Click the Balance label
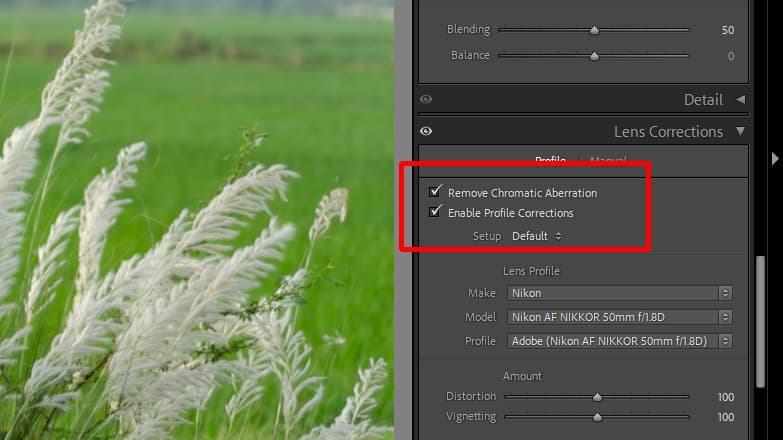The image size is (783, 440). (x=470, y=55)
